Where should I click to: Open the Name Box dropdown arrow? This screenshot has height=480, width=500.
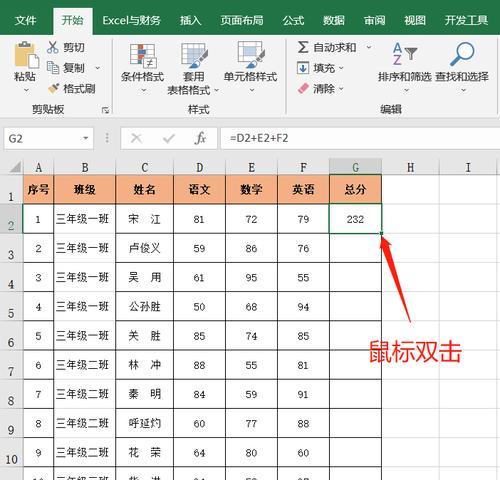click(x=86, y=138)
